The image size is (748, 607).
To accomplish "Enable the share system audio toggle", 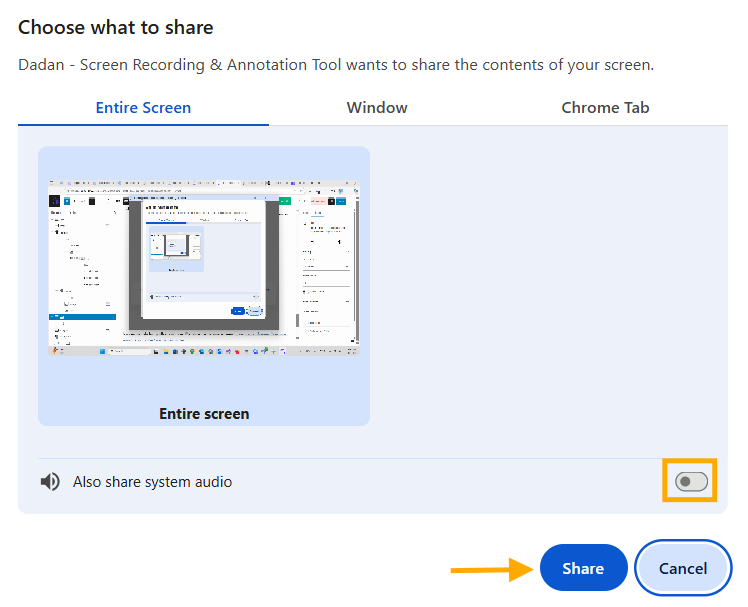I will (691, 481).
